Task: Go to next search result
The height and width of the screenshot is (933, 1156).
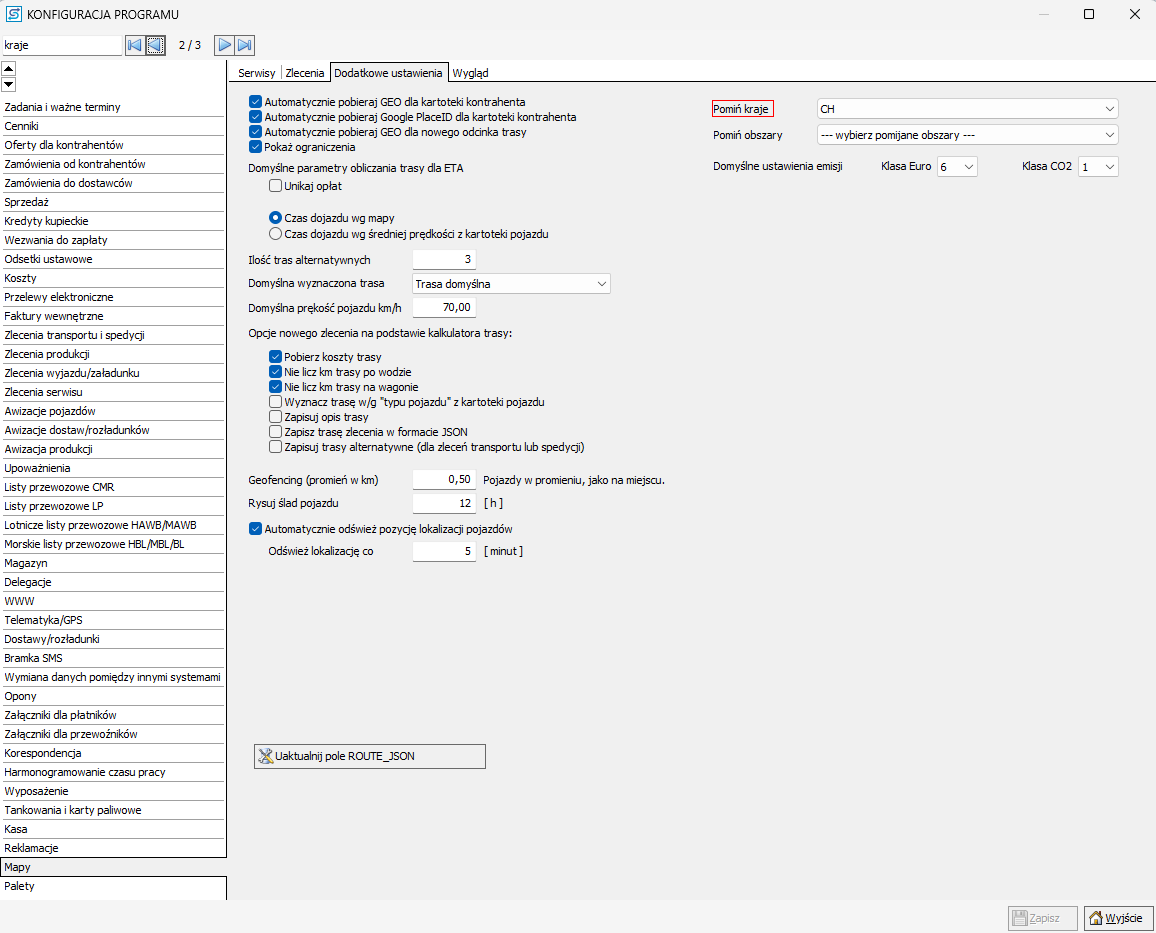Action: (x=224, y=45)
